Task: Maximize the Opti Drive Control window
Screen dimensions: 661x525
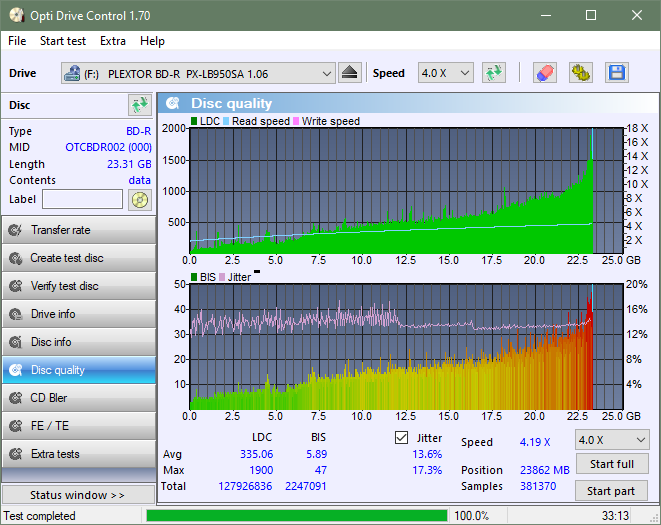Action: click(591, 16)
